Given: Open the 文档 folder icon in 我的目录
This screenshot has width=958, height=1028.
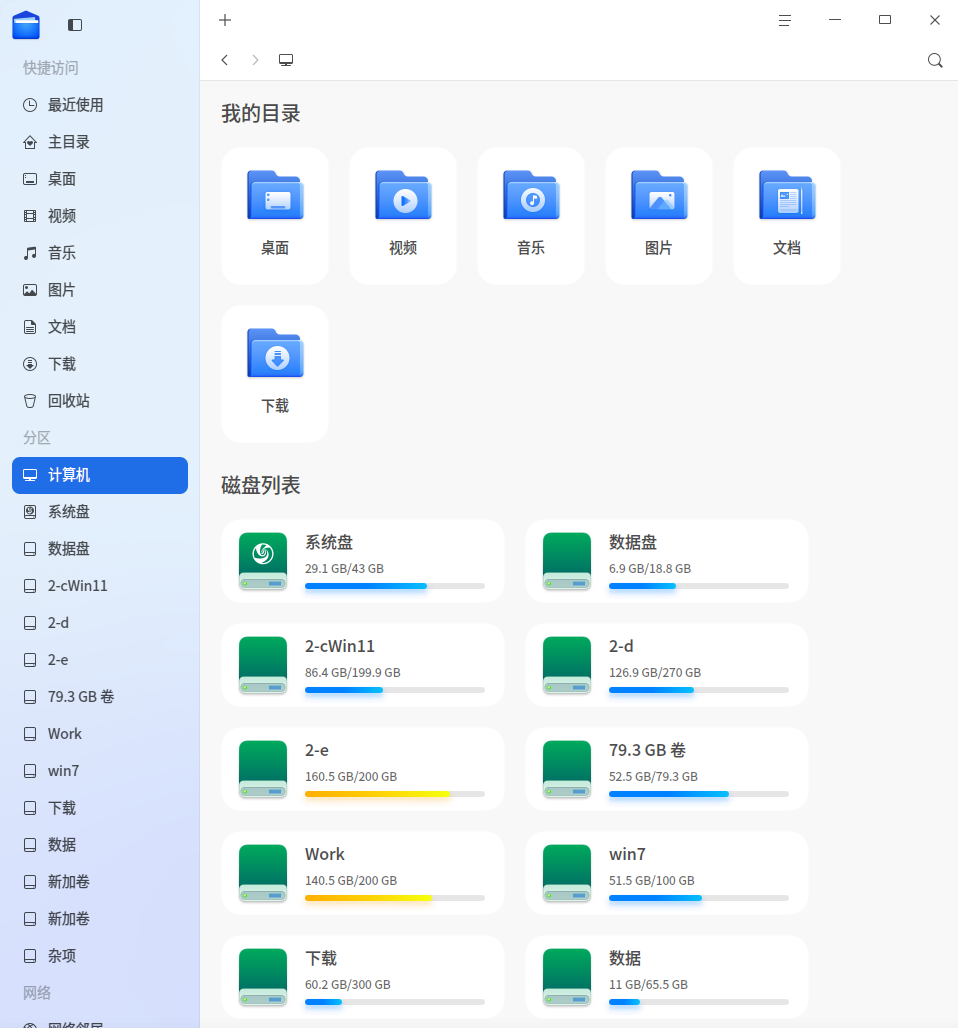Looking at the screenshot, I should click(x=787, y=195).
